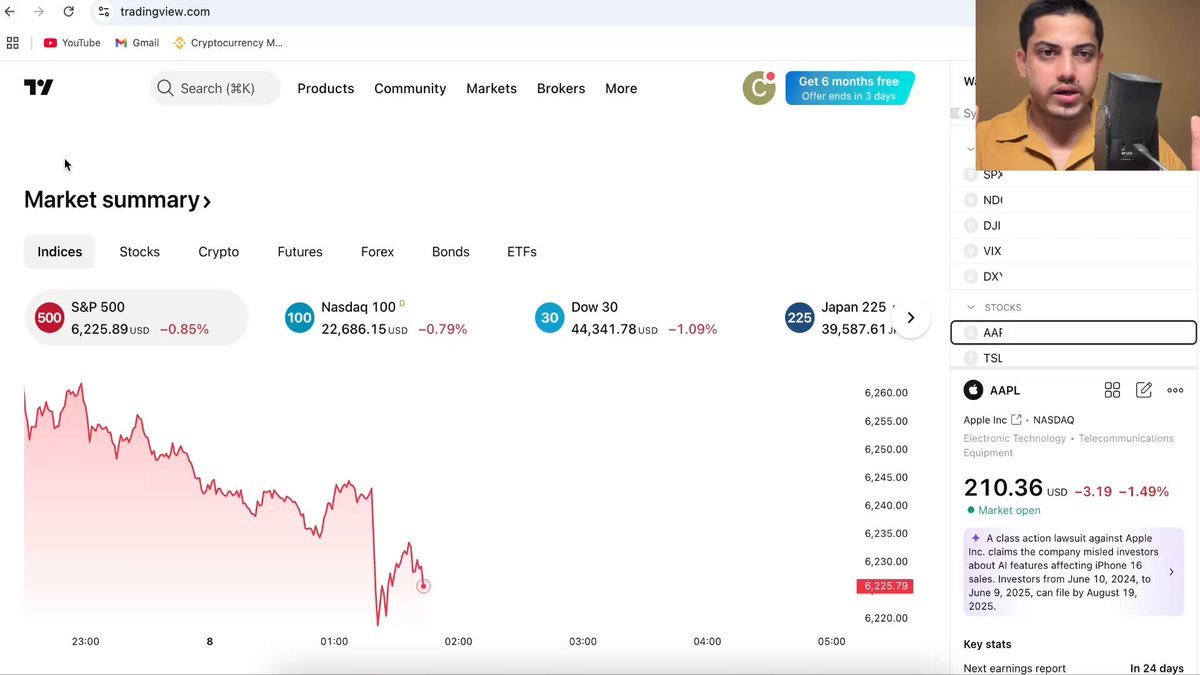The image size is (1200, 675).
Task: Switch to the Stocks tab
Action: (140, 252)
